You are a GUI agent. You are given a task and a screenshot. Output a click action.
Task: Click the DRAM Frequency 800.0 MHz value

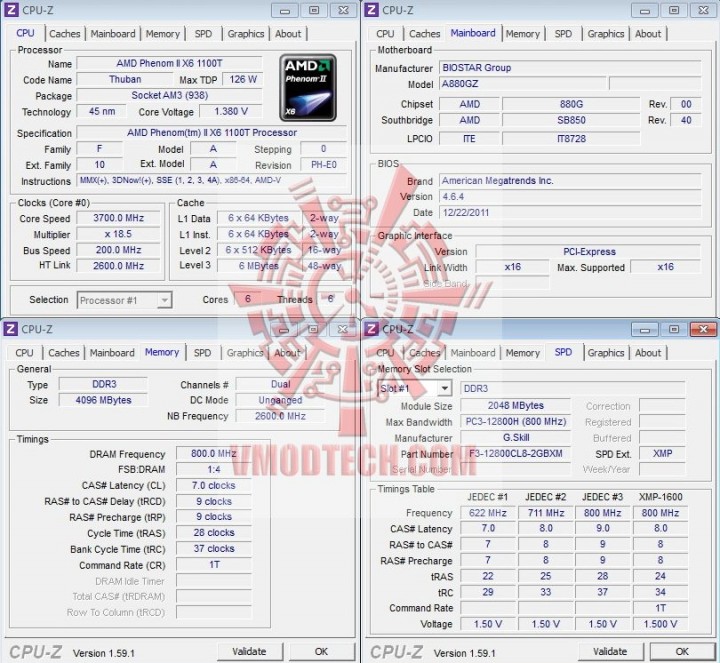[214, 454]
